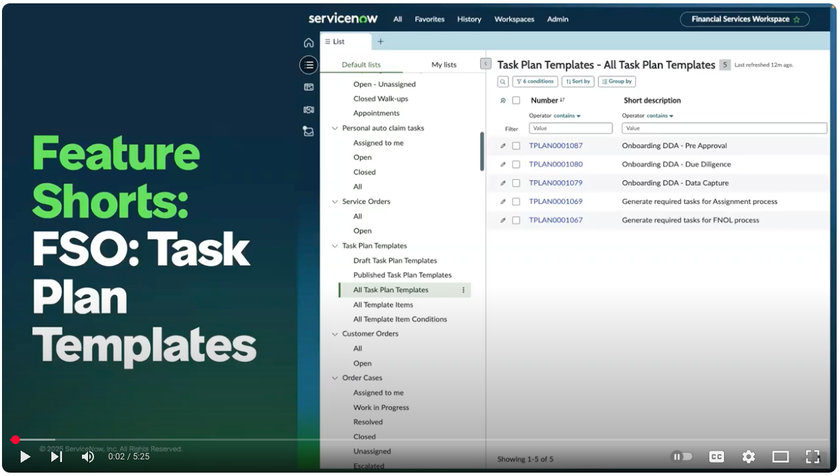Click the Group by button
The height and width of the screenshot is (476, 840).
coord(617,81)
